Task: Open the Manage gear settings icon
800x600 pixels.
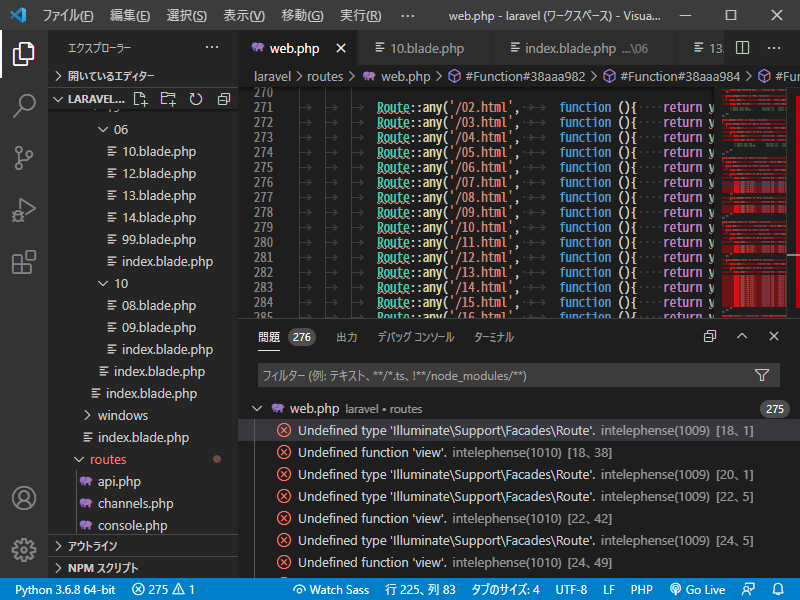Action: pyautogui.click(x=24, y=549)
